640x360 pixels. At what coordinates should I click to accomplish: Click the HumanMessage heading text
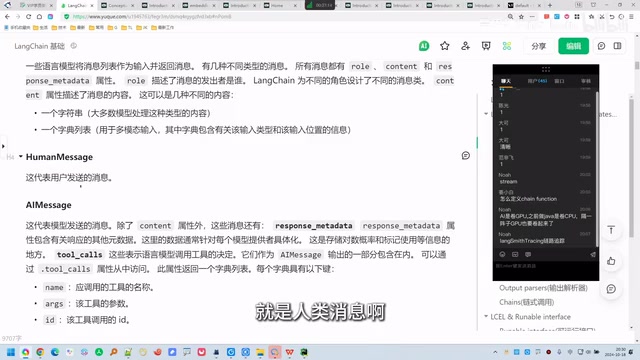[59, 157]
